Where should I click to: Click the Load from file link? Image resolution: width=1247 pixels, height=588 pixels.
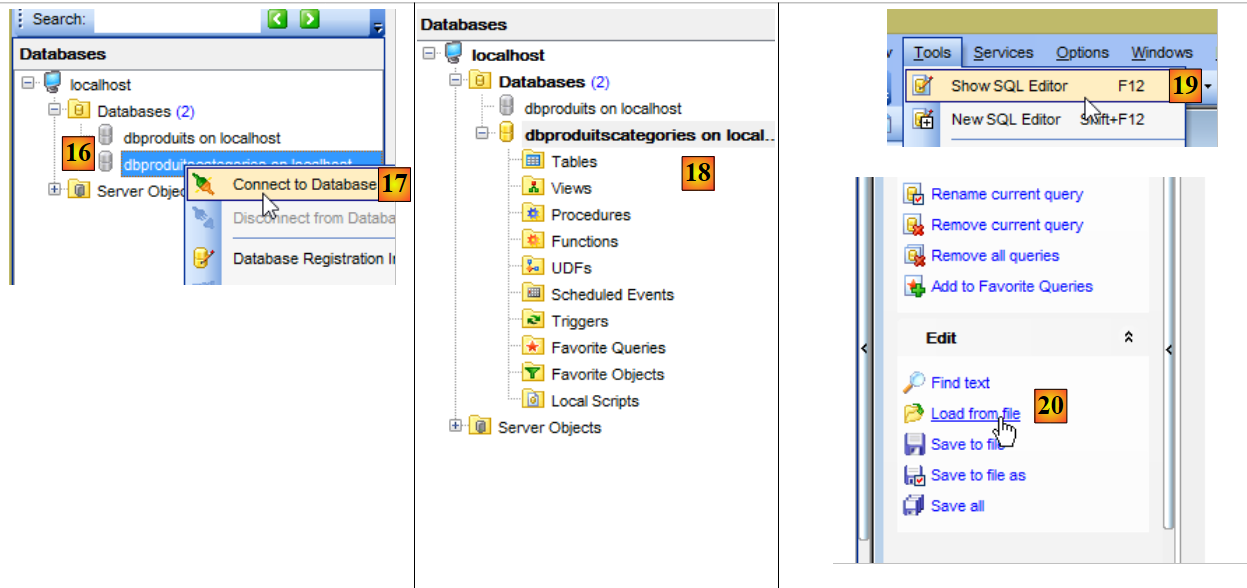[x=974, y=413]
